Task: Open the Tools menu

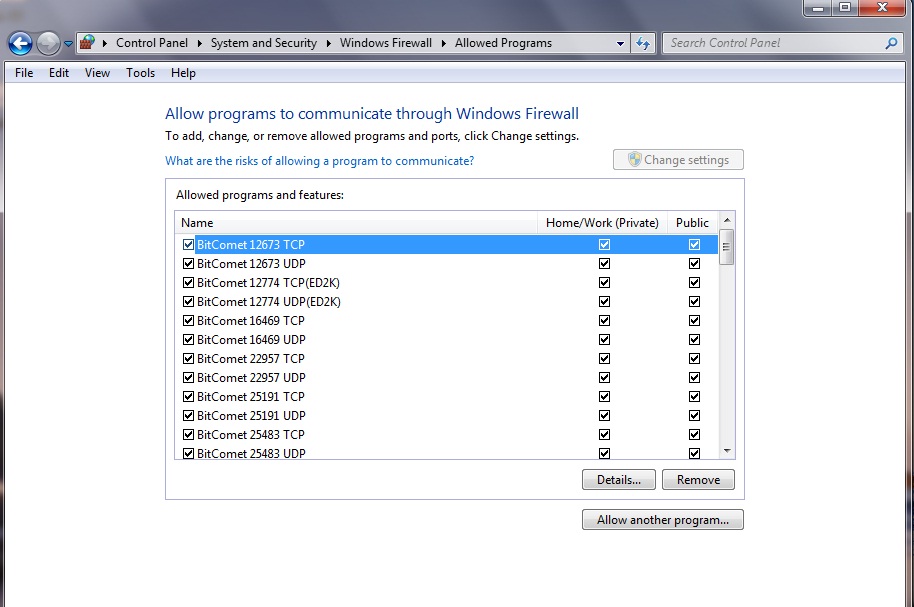Action: [140, 73]
